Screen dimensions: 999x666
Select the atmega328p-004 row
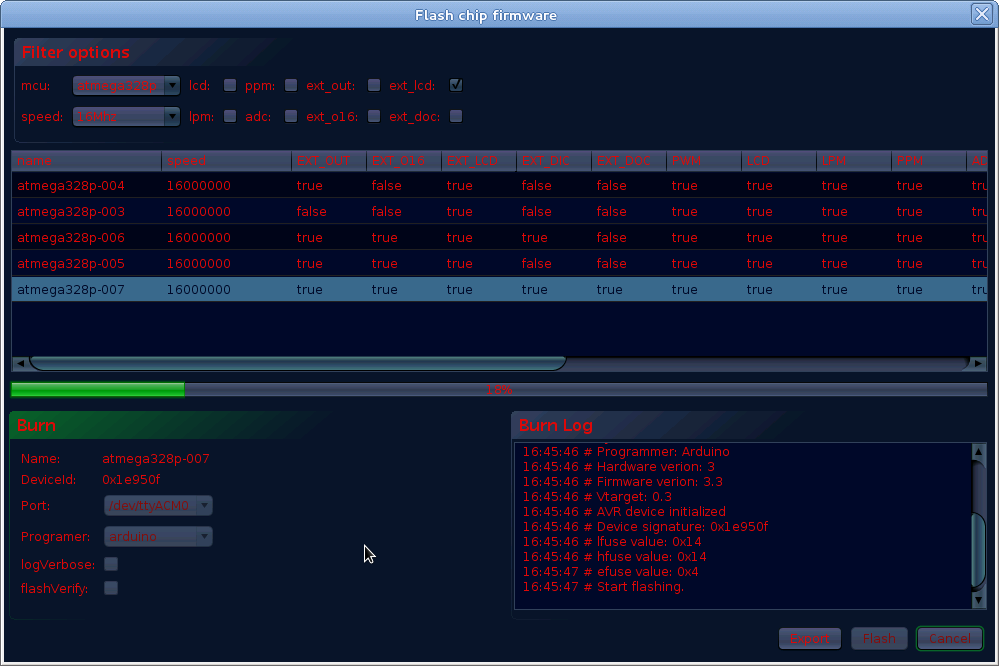point(500,185)
